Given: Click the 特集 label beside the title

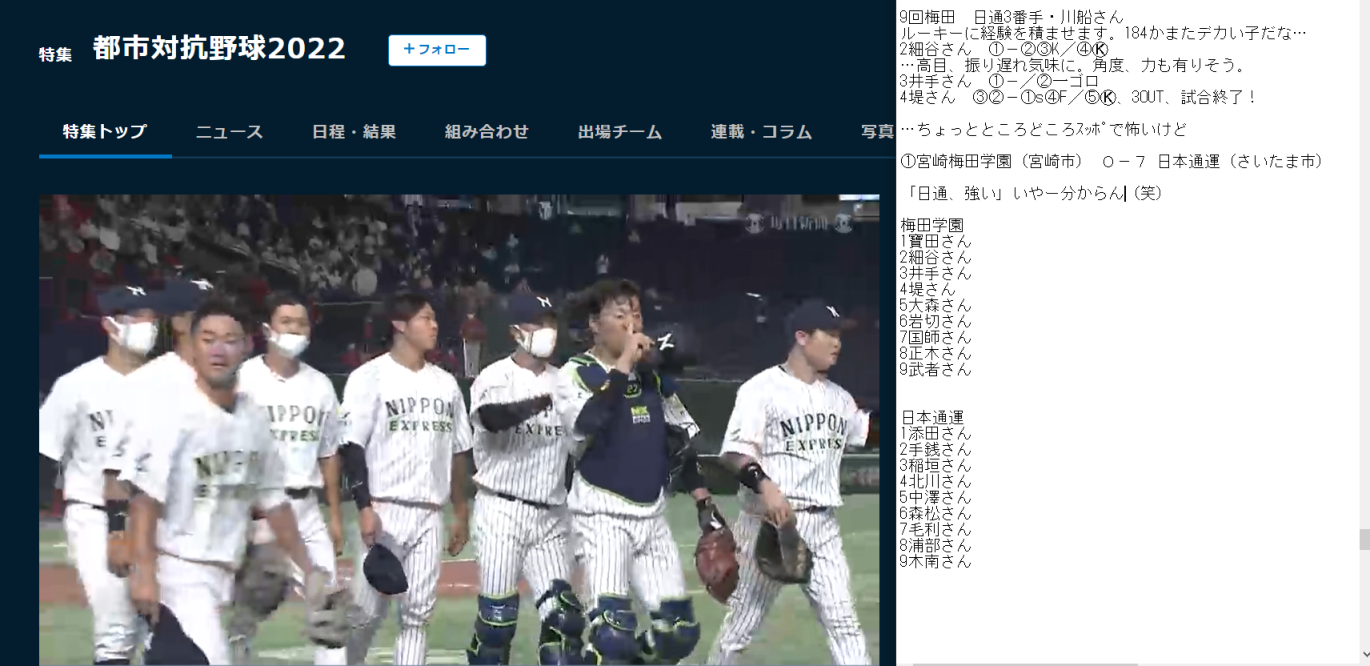Looking at the screenshot, I should click(55, 54).
